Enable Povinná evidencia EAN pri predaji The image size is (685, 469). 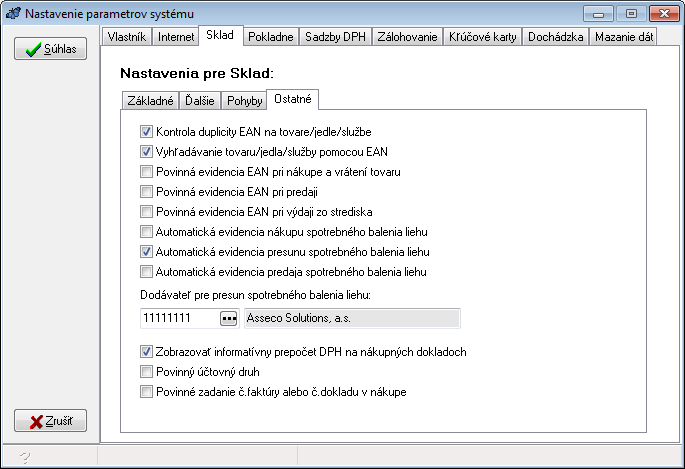[146, 192]
